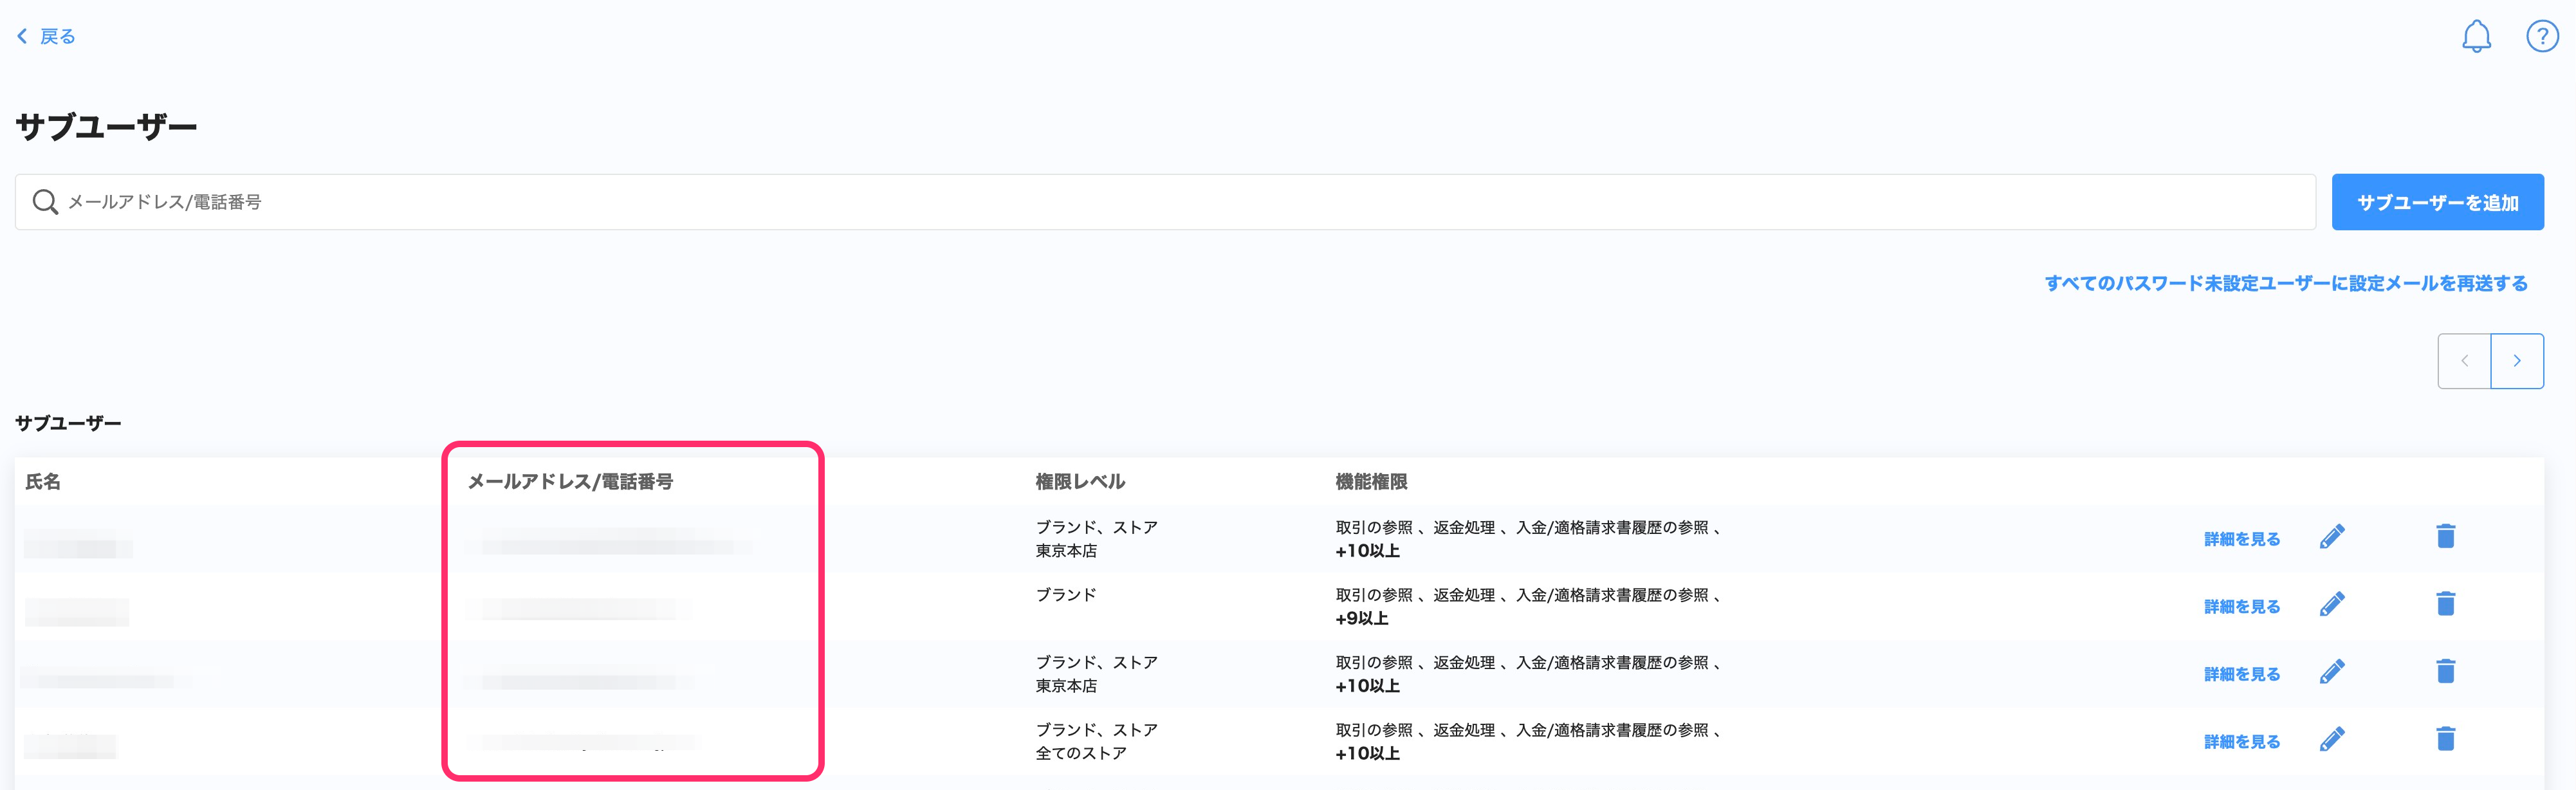
Task: Click サブユーザーを追加 button
Action: point(2437,203)
